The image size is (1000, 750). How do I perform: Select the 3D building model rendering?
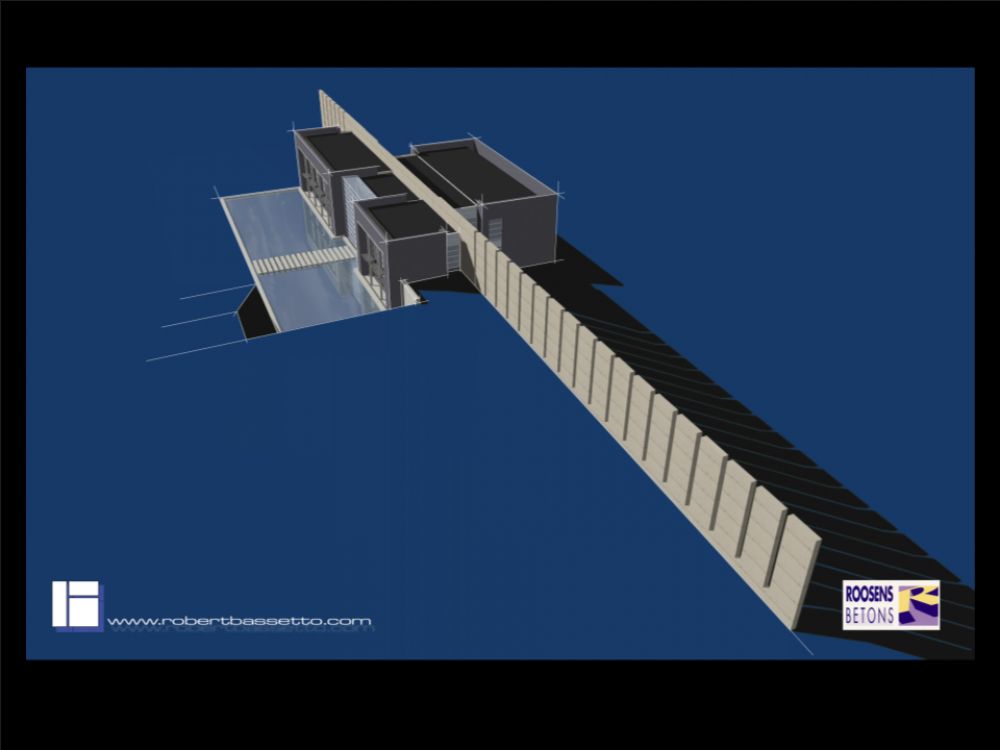[x=500, y=363]
